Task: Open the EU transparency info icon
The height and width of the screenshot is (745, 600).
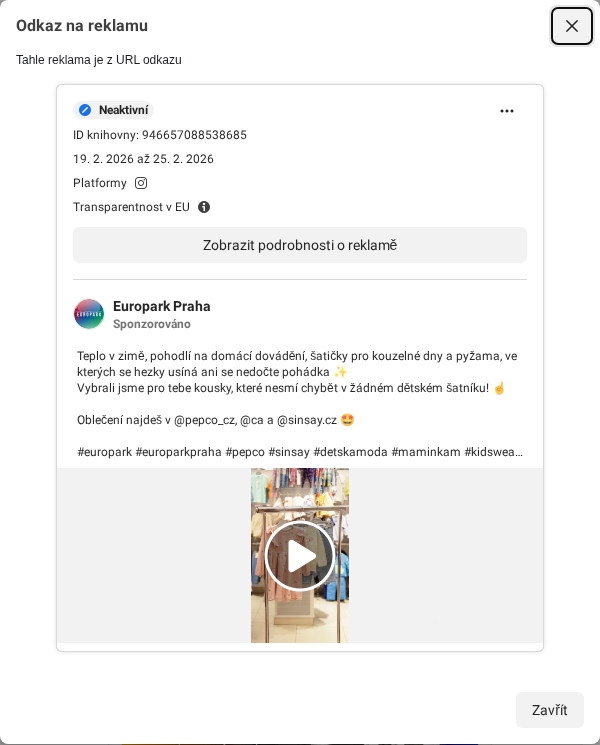Action: (x=204, y=207)
